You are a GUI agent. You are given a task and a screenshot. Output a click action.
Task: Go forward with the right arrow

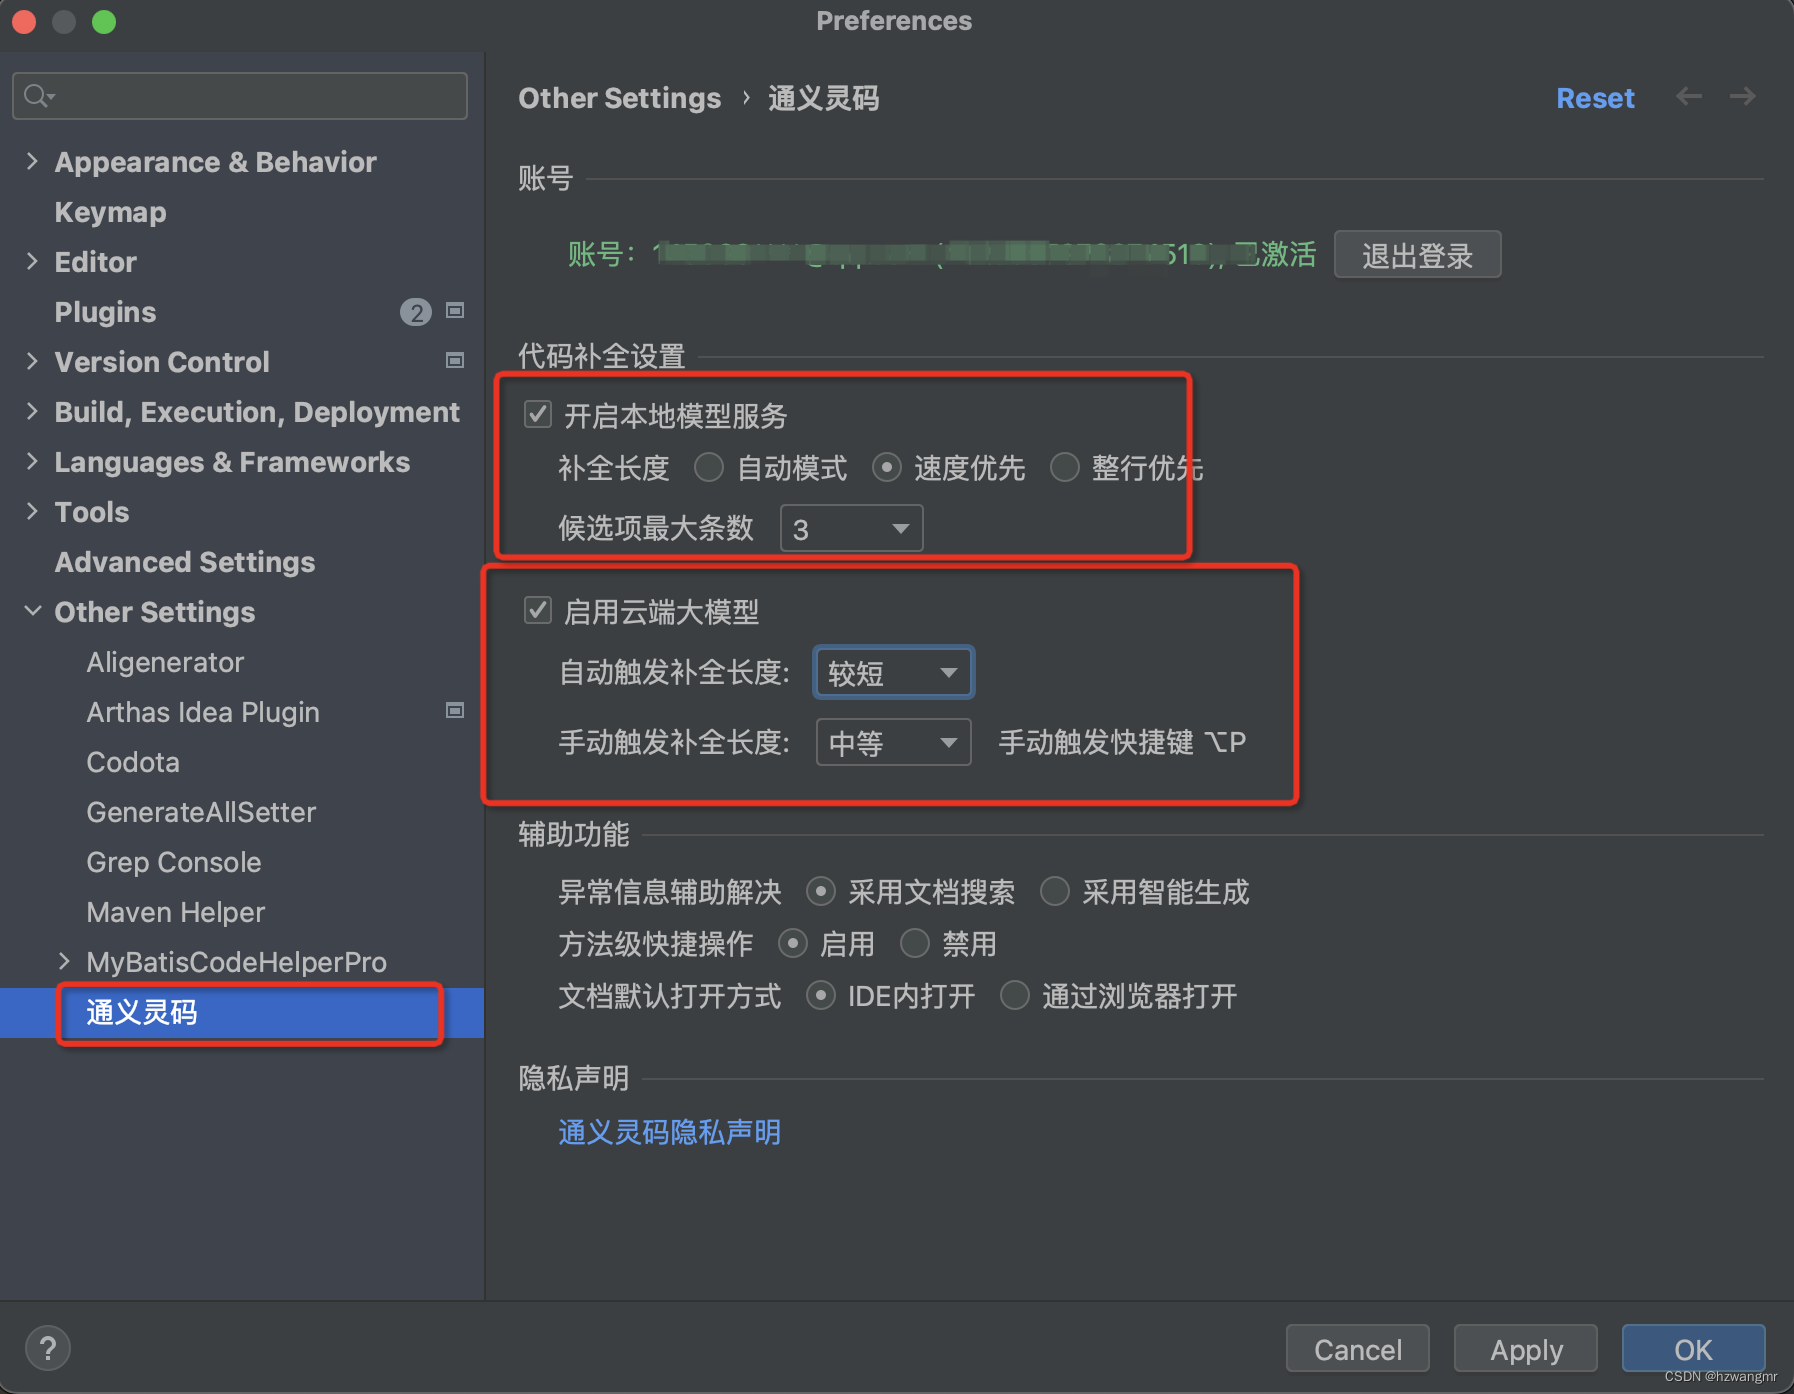click(x=1743, y=97)
